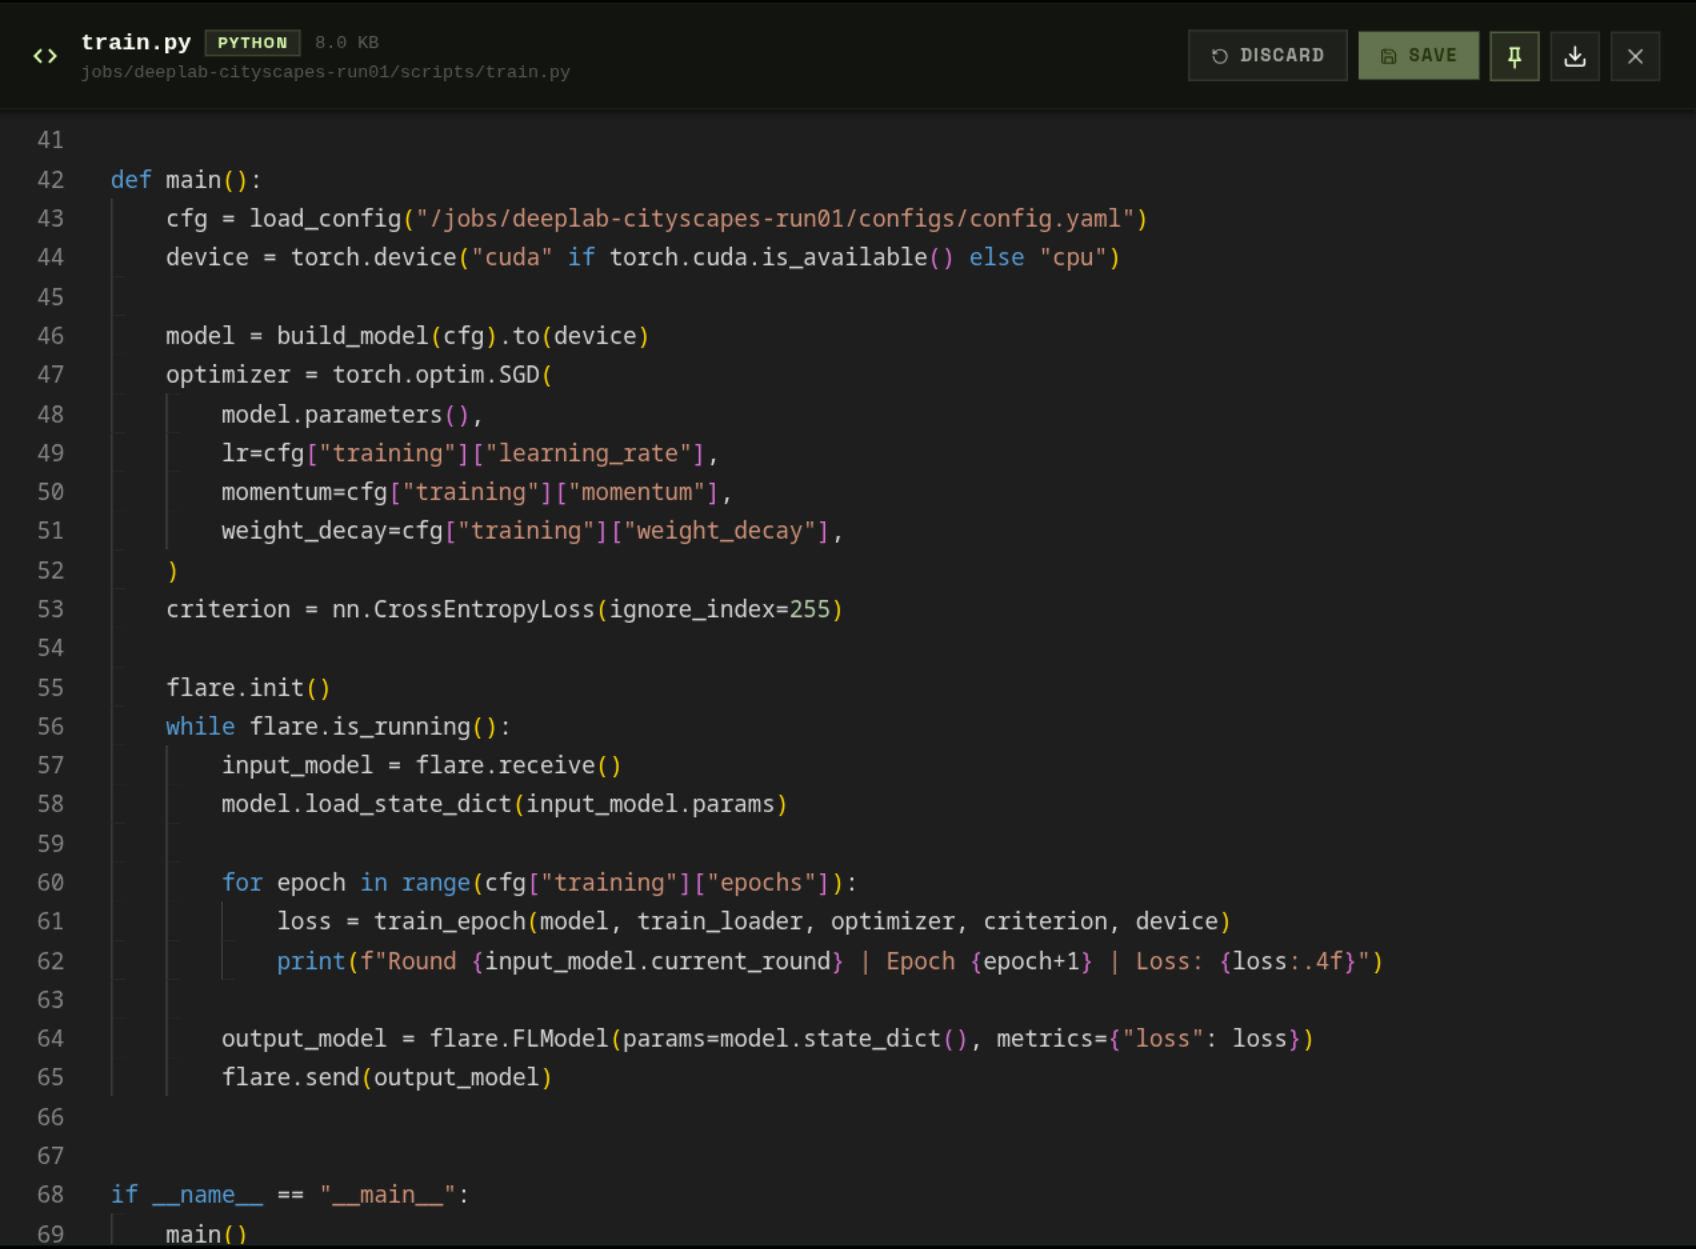This screenshot has width=1696, height=1249.
Task: Click the PYTHON language badge
Action: coord(252,43)
